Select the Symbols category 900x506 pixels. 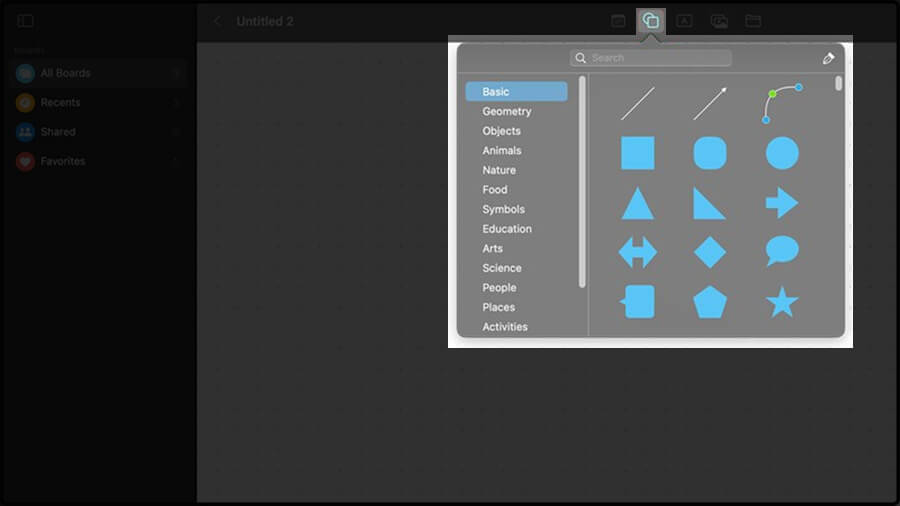pos(503,209)
